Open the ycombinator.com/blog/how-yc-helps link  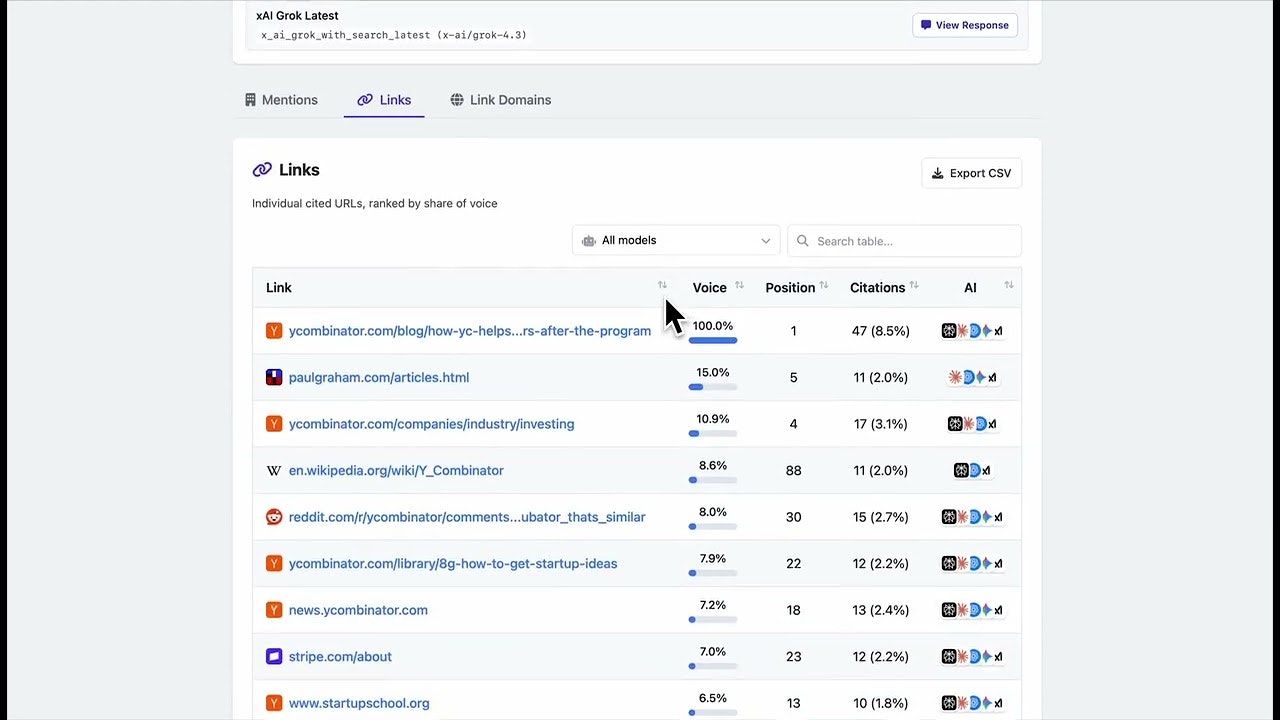(470, 331)
